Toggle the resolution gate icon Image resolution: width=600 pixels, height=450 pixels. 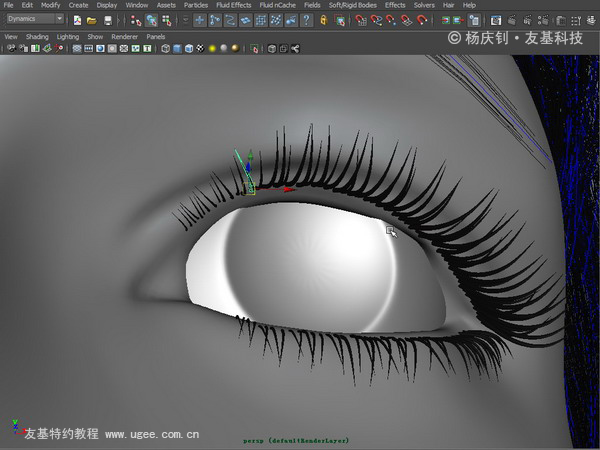[x=100, y=48]
